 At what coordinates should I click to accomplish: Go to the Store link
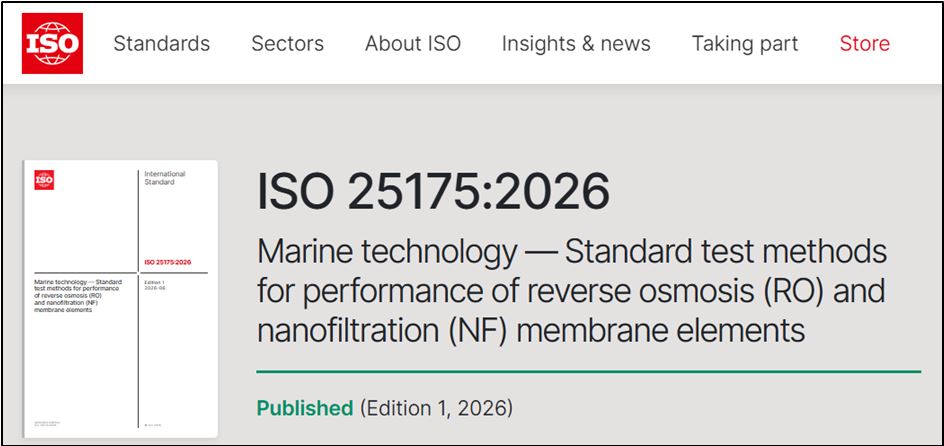(x=865, y=43)
